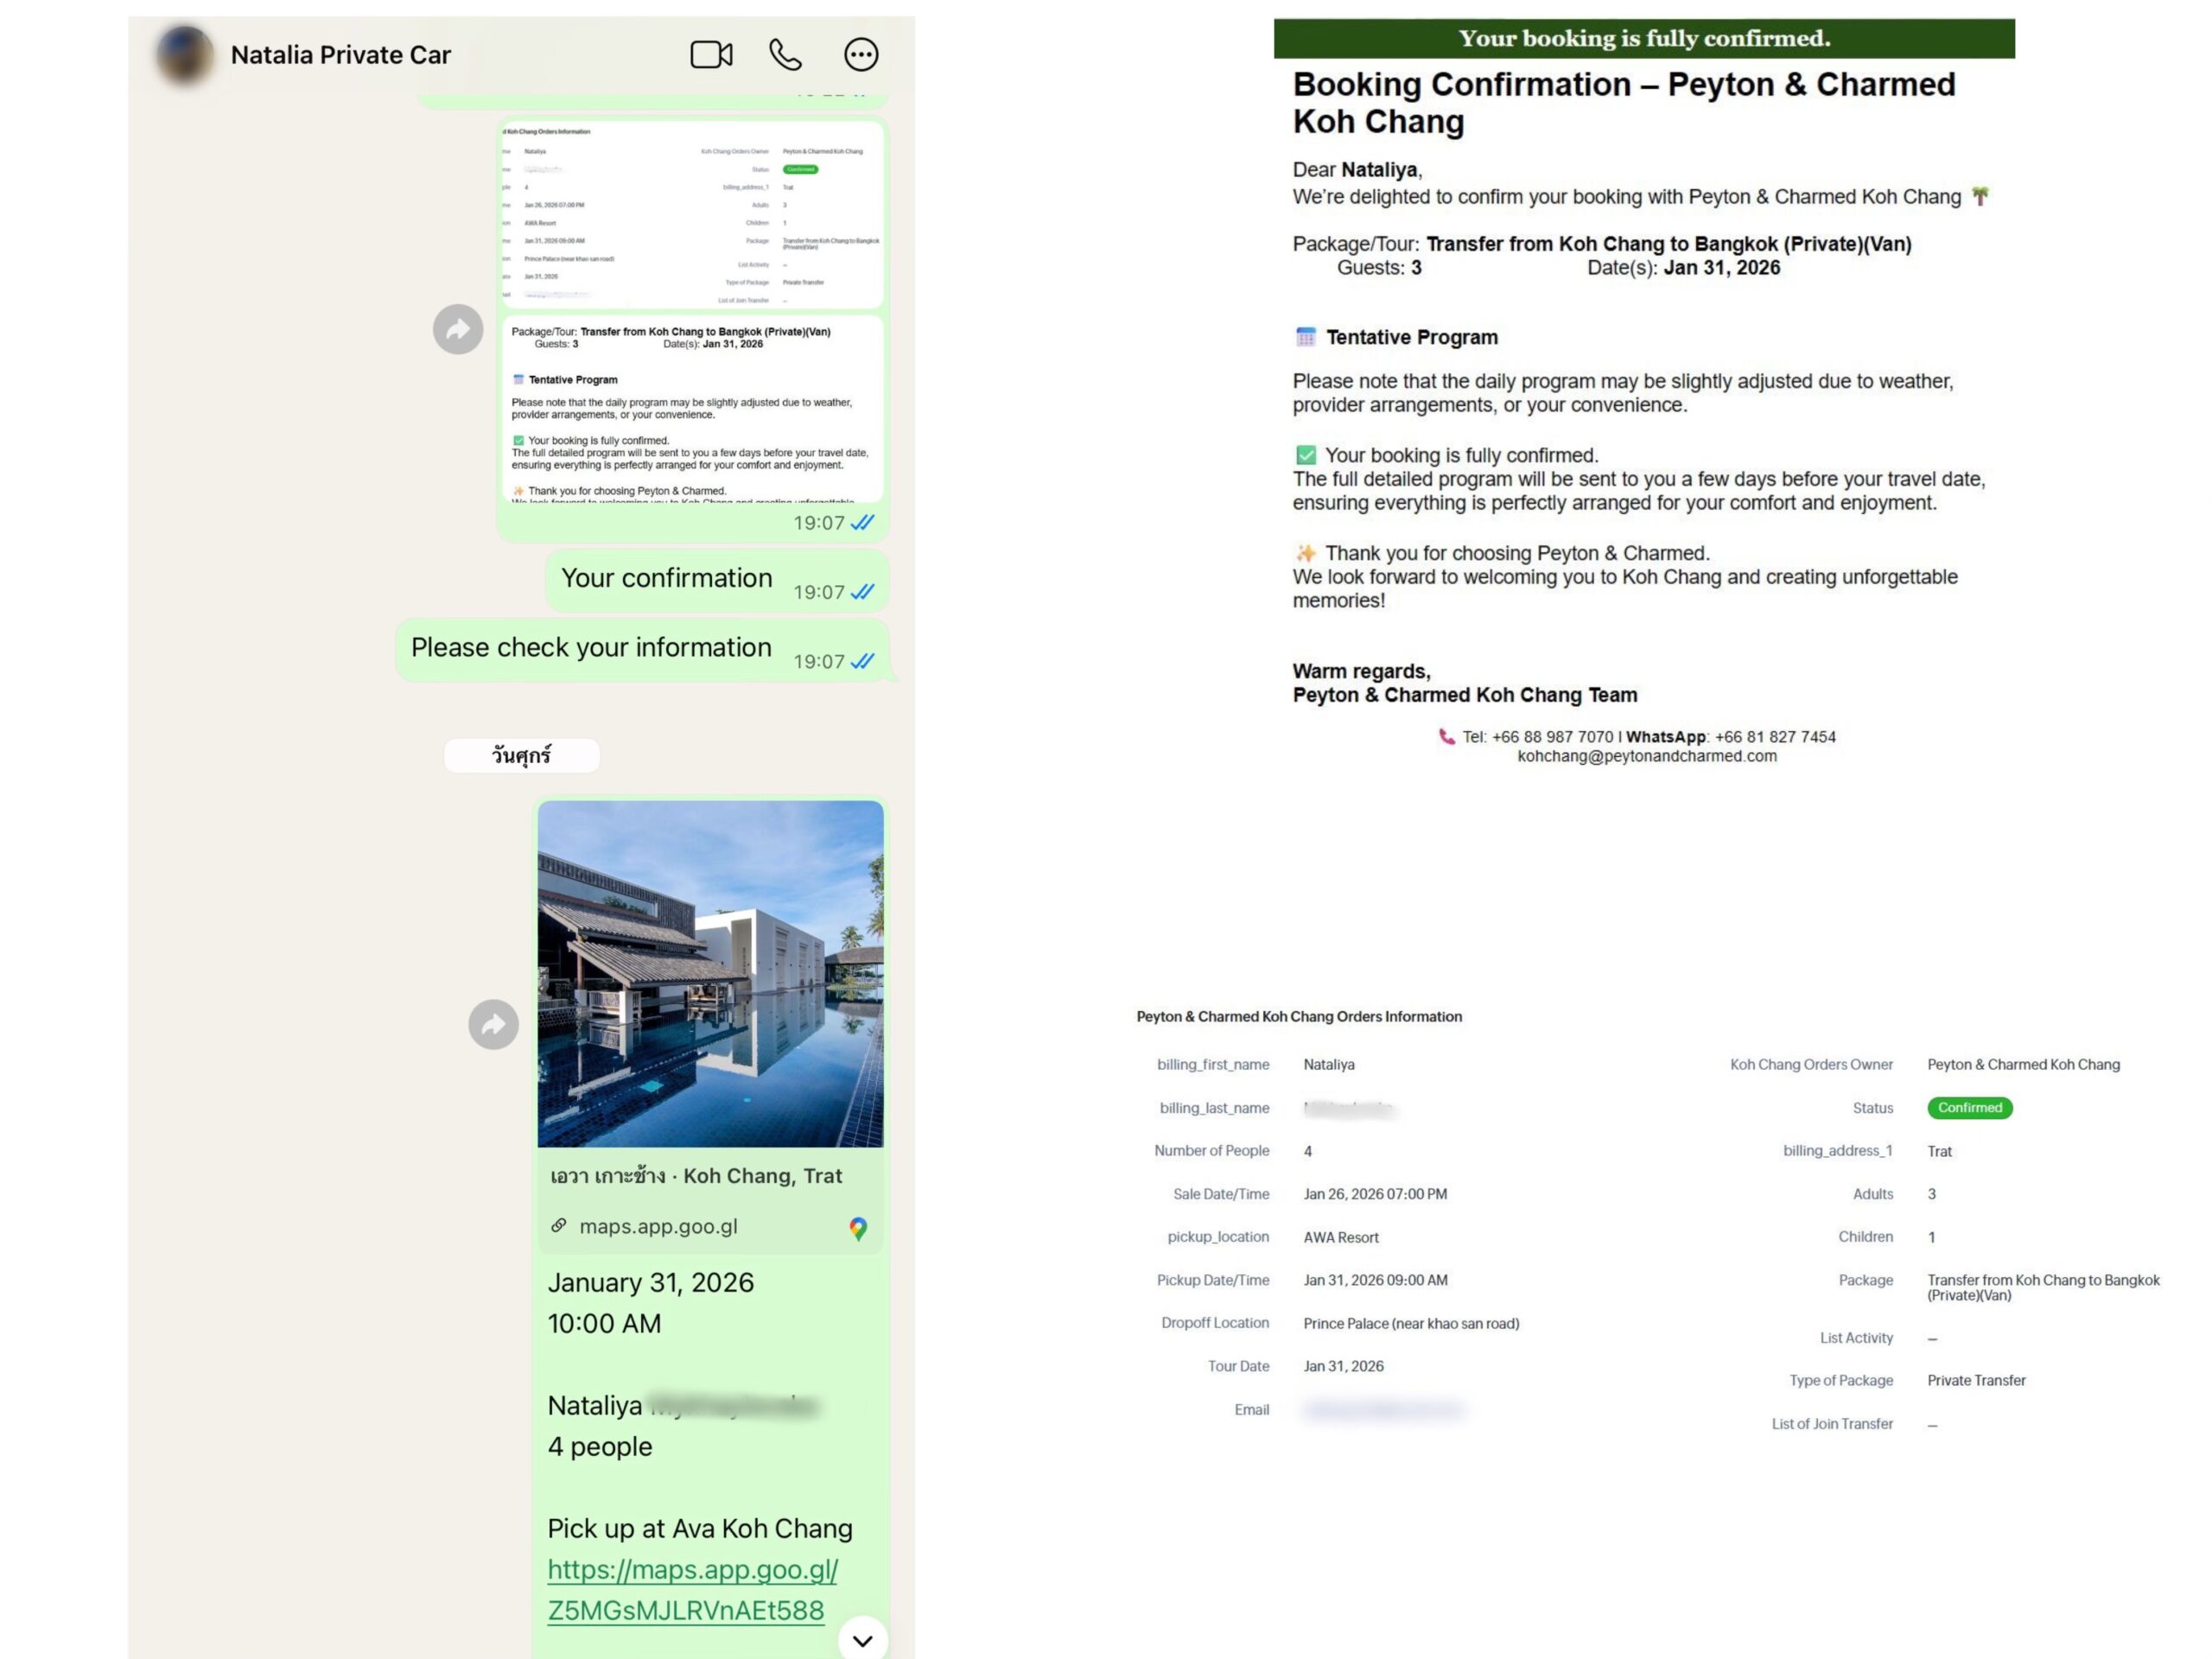The width and height of the screenshot is (2212, 1659).
Task: Click the WhatsApp number +66 81 827 7454
Action: (1774, 737)
